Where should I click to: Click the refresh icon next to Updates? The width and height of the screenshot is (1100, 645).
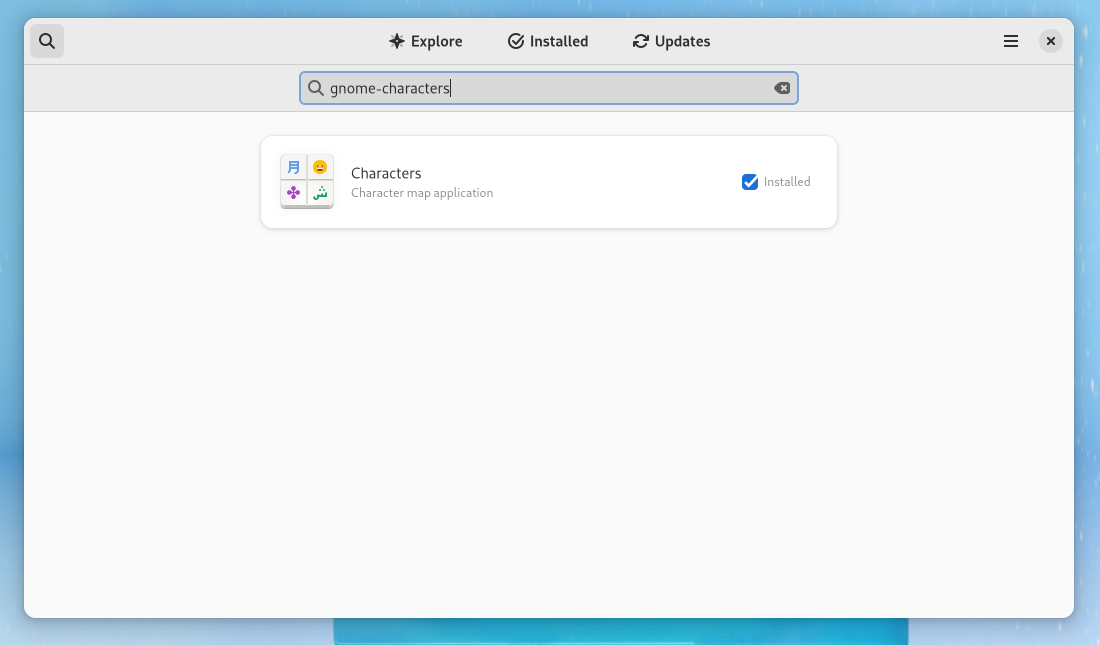pos(640,41)
